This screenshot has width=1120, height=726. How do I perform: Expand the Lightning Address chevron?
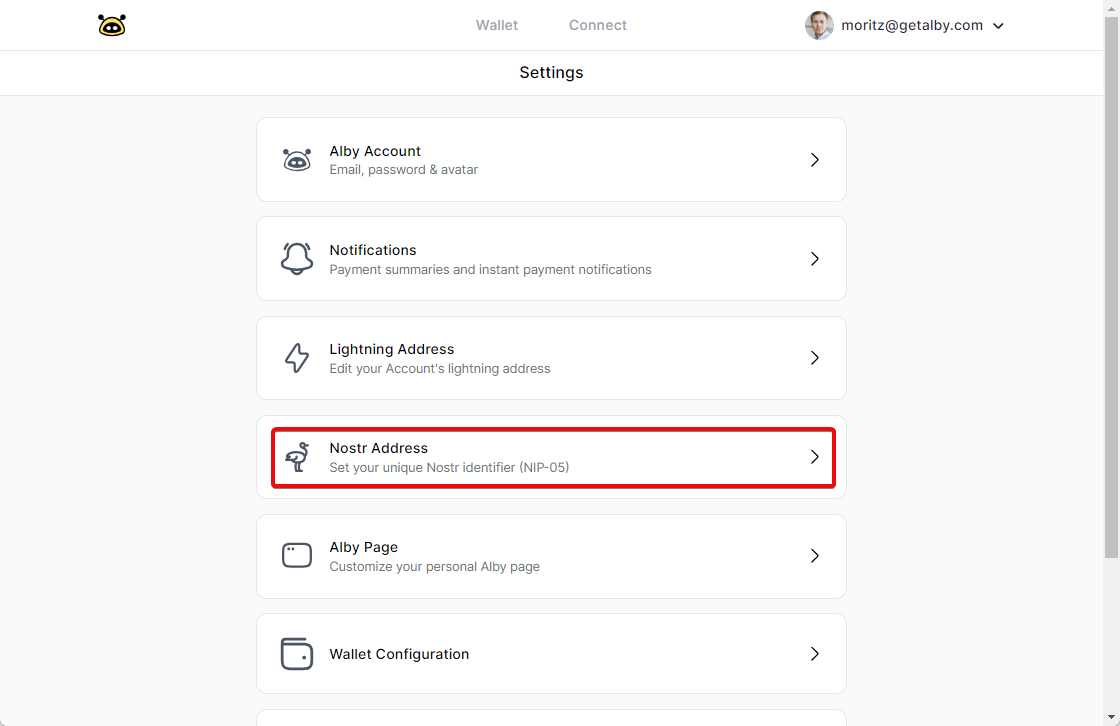tap(815, 358)
